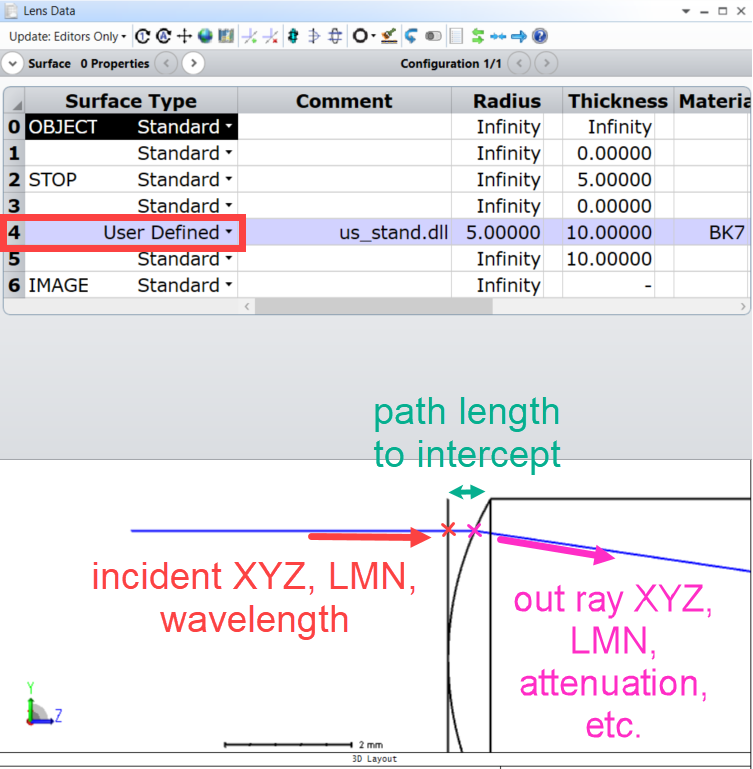Click the horizontal scrollbar right arrow

pos(743,307)
